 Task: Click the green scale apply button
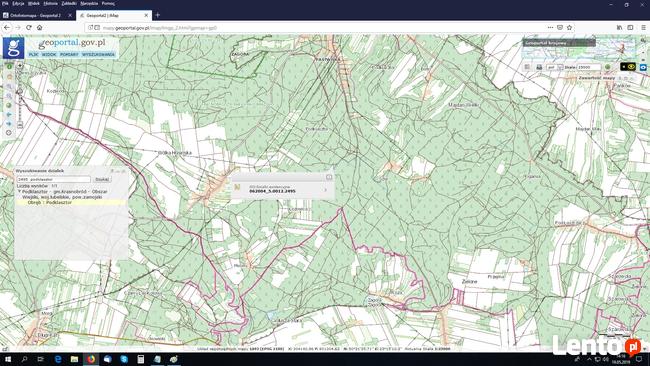(x=607, y=67)
